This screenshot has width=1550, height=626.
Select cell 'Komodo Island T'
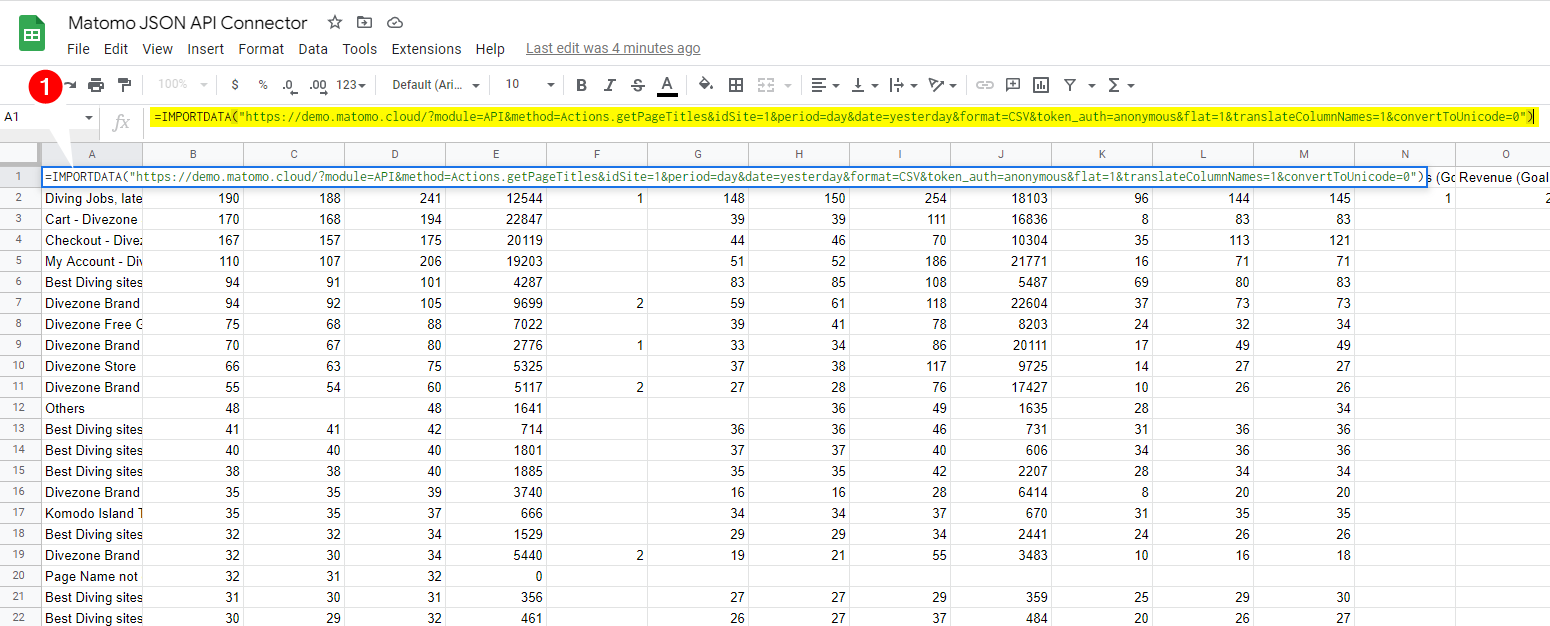pos(92,513)
